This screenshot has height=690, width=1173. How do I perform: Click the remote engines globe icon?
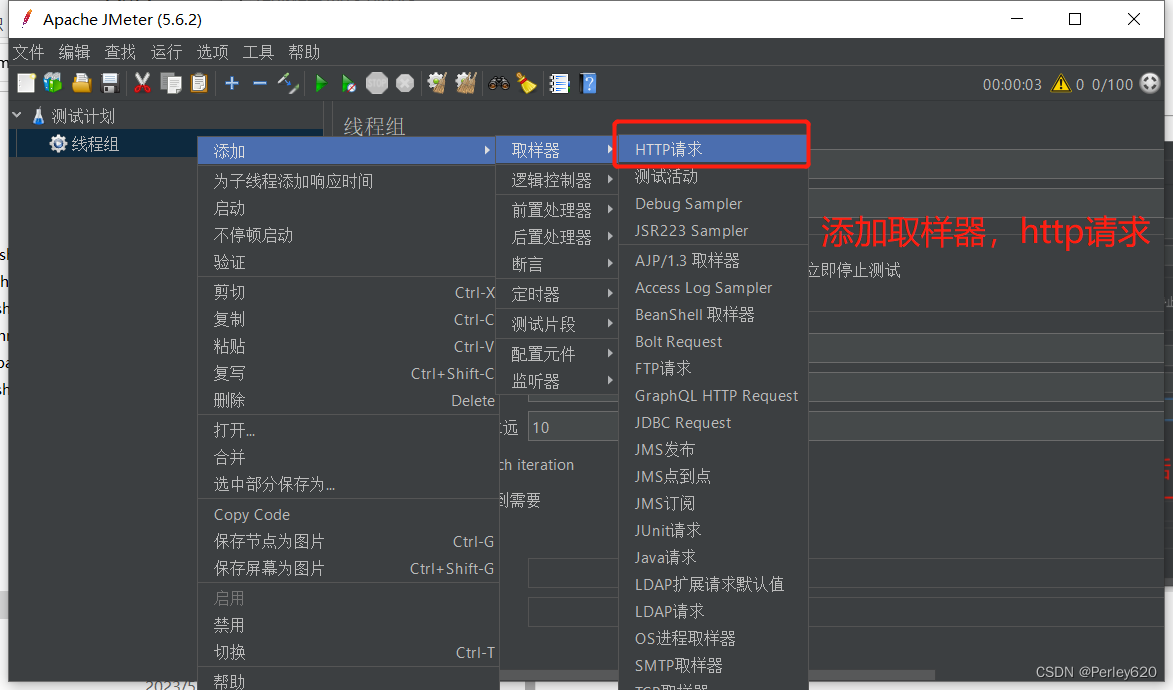[x=1150, y=83]
